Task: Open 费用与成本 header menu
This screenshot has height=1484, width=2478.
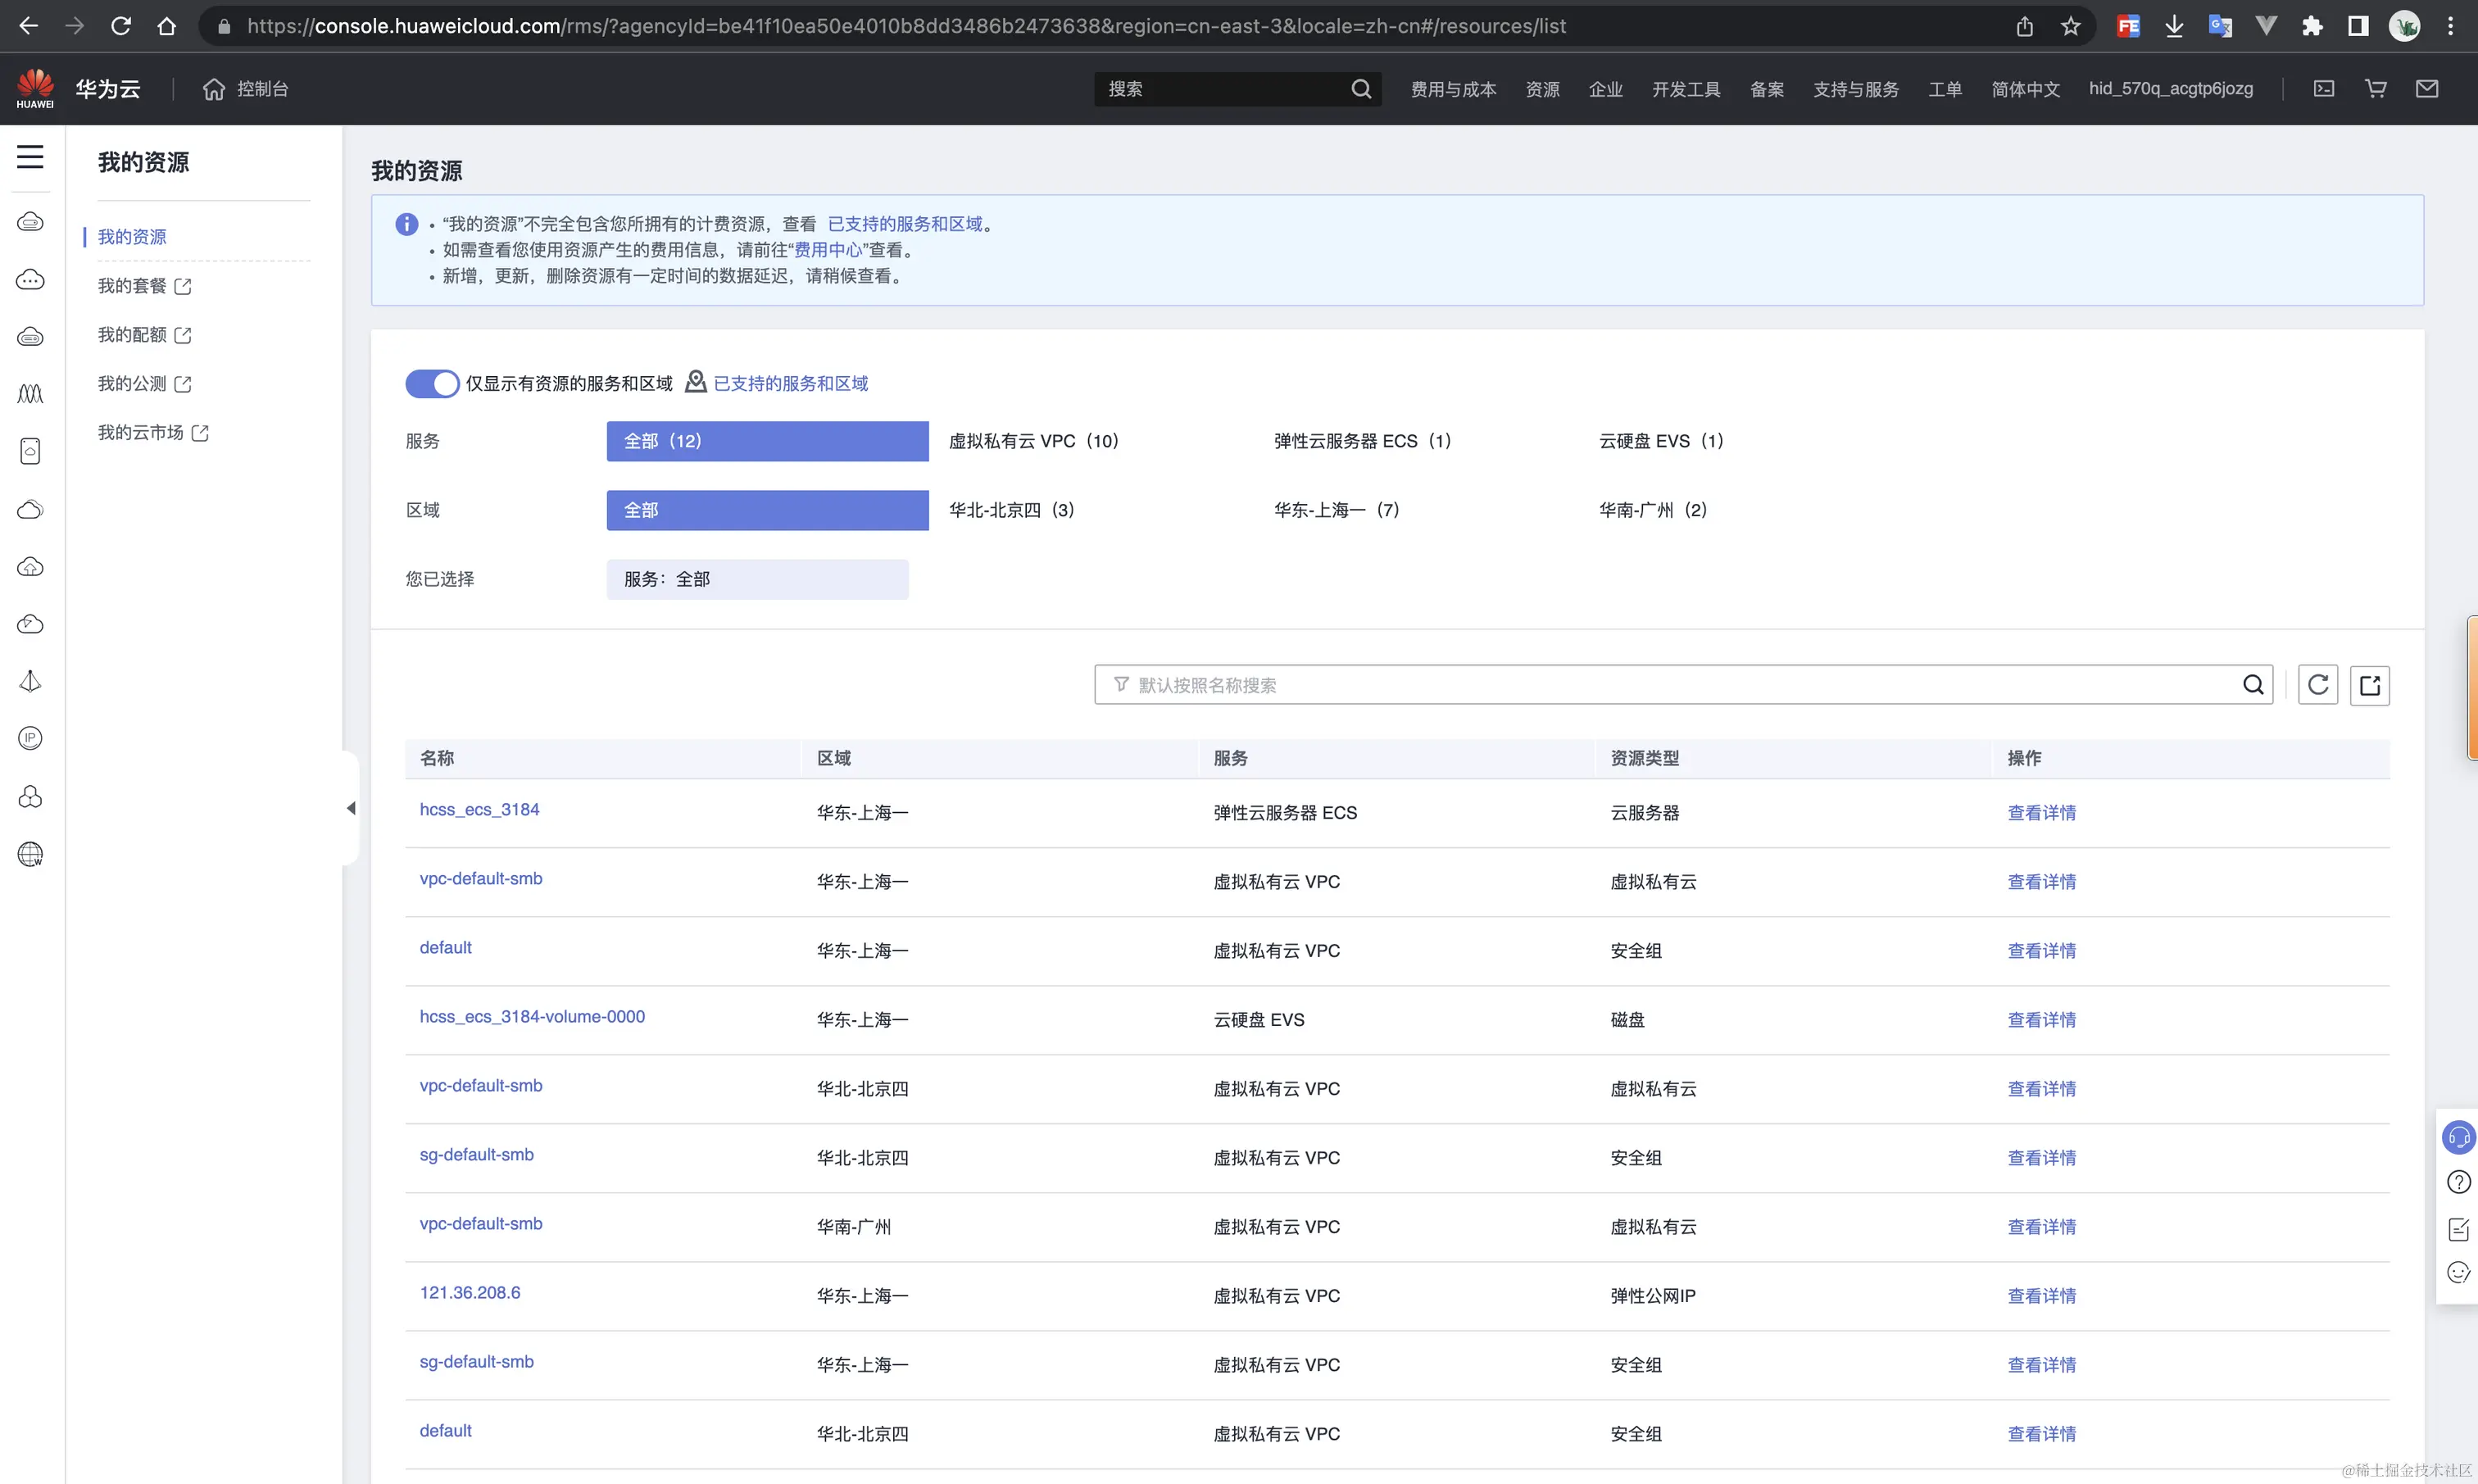Action: [1452, 89]
